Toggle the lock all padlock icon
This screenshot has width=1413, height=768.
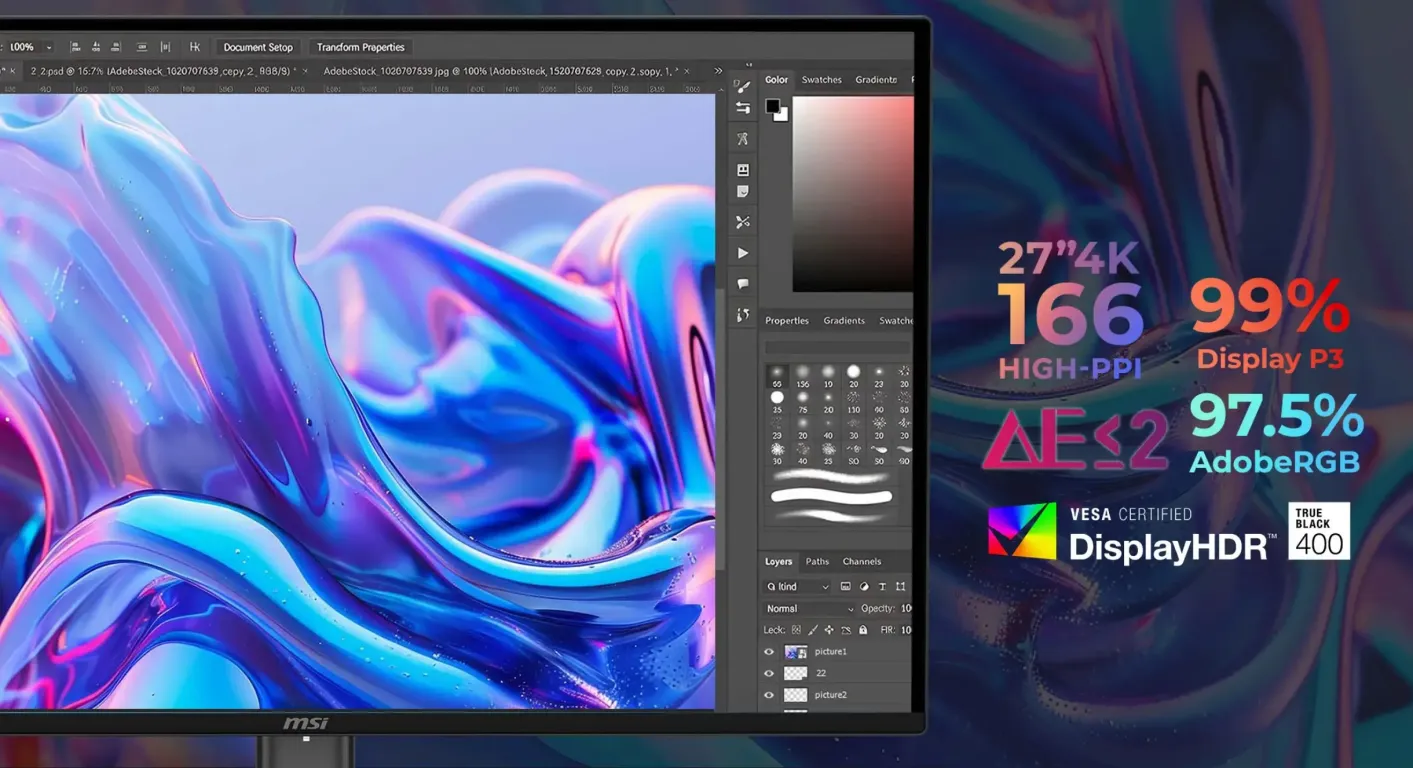863,630
